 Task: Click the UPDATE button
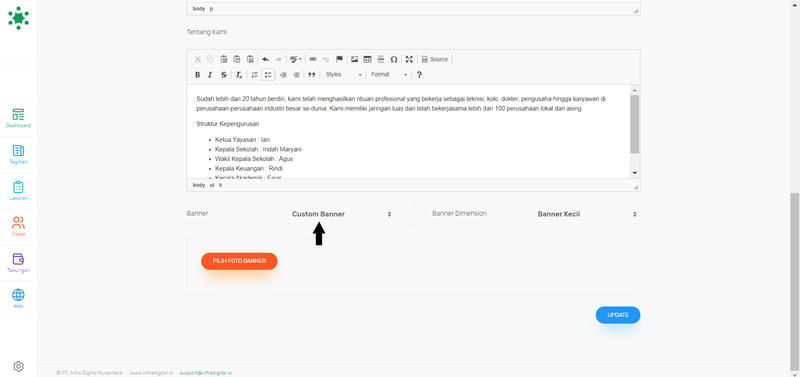point(618,315)
